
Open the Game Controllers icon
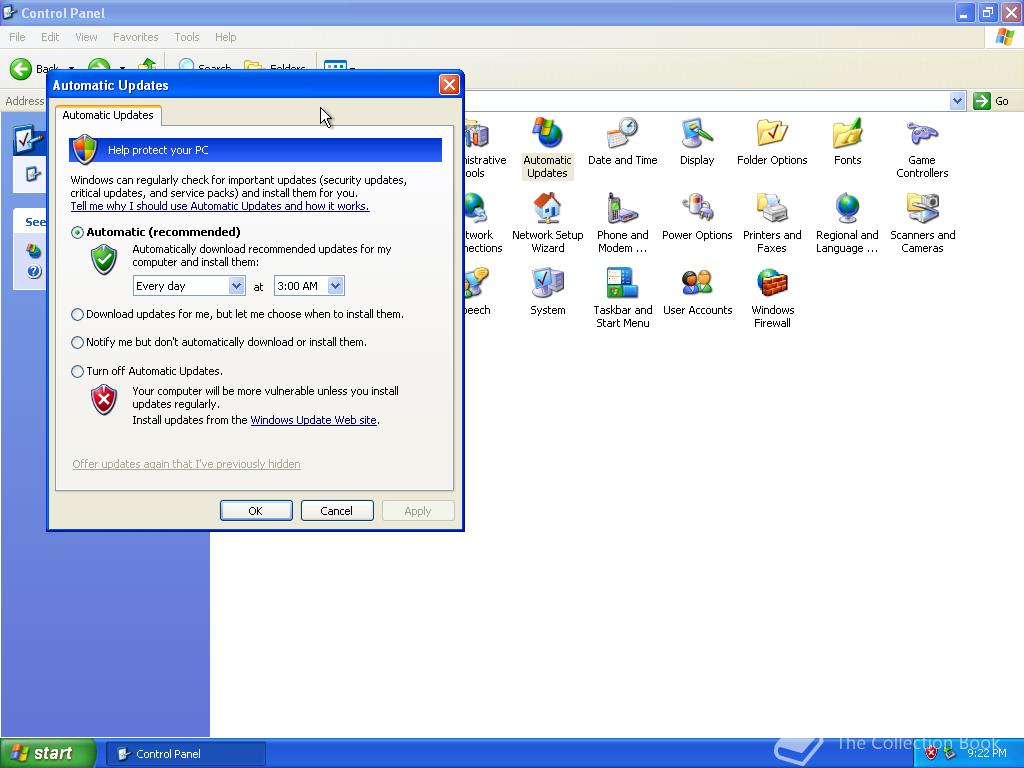pos(922,148)
